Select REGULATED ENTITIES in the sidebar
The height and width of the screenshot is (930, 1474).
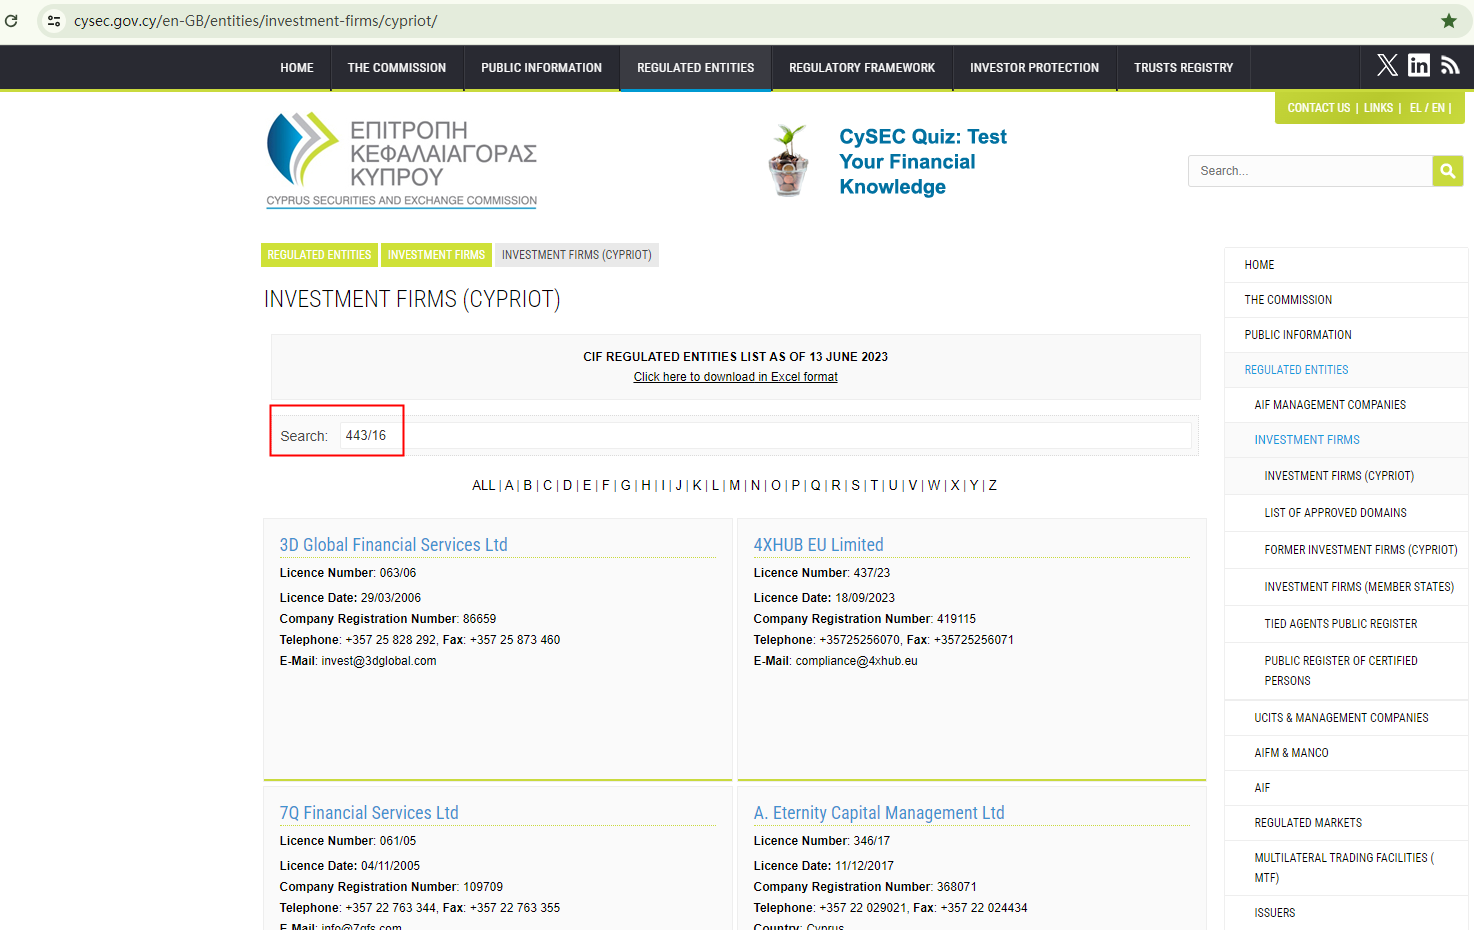pyautogui.click(x=1346, y=370)
